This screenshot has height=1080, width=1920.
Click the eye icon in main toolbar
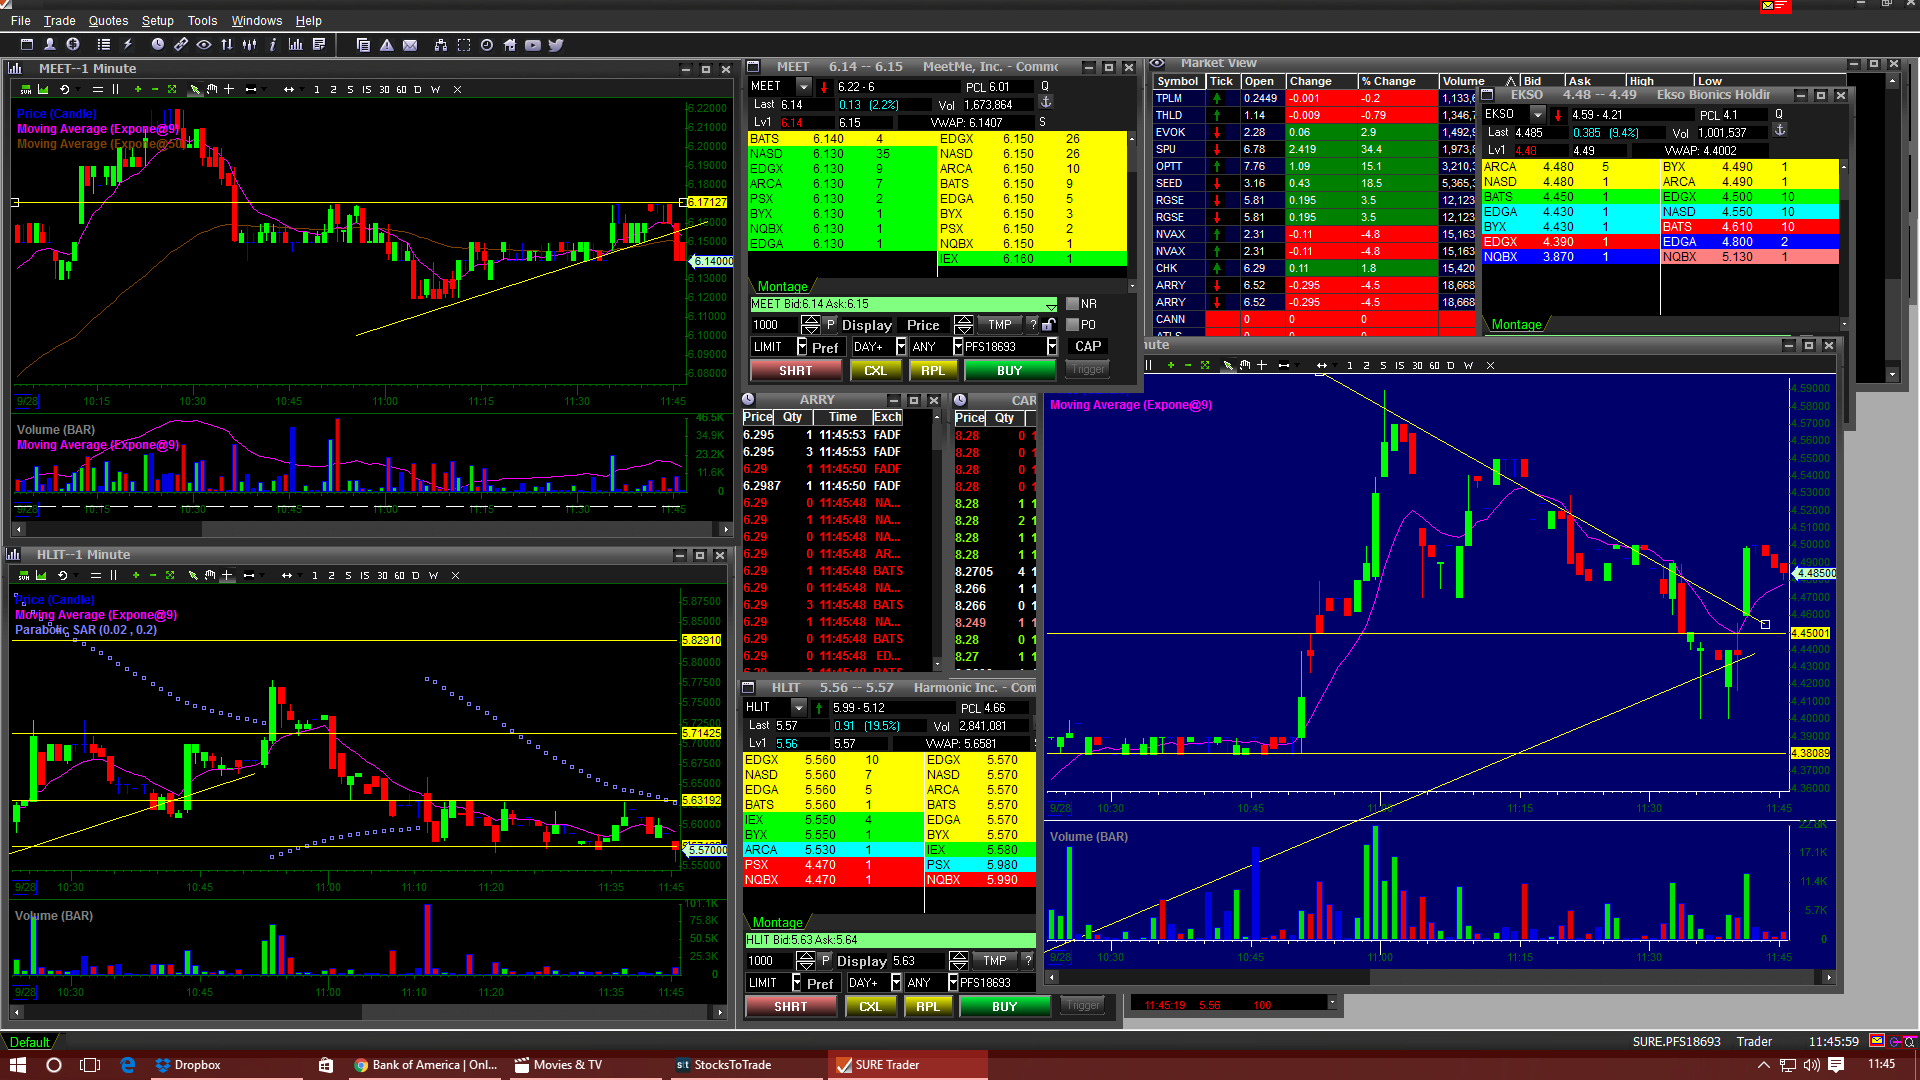(204, 45)
